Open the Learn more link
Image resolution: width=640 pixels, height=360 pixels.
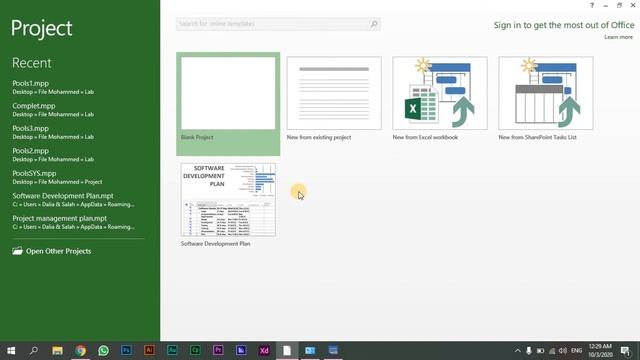tap(618, 37)
